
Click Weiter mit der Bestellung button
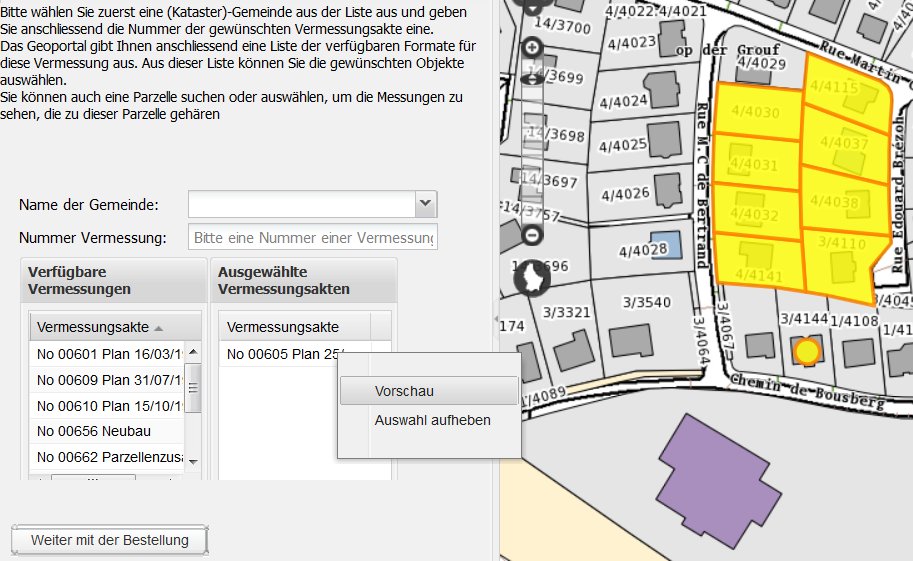[109, 540]
